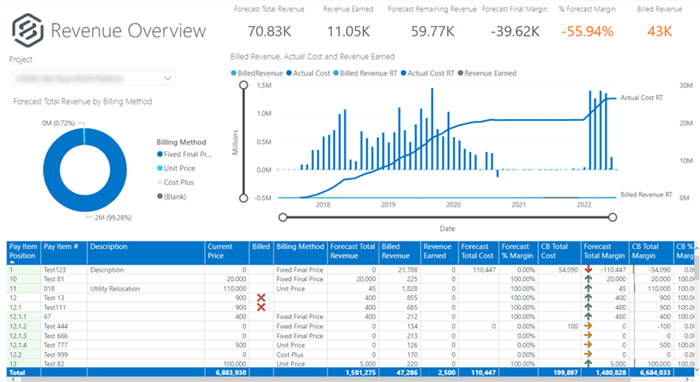Click the orange right arrow in Test 666 row
The width and height of the screenshot is (700, 382).
(x=588, y=336)
